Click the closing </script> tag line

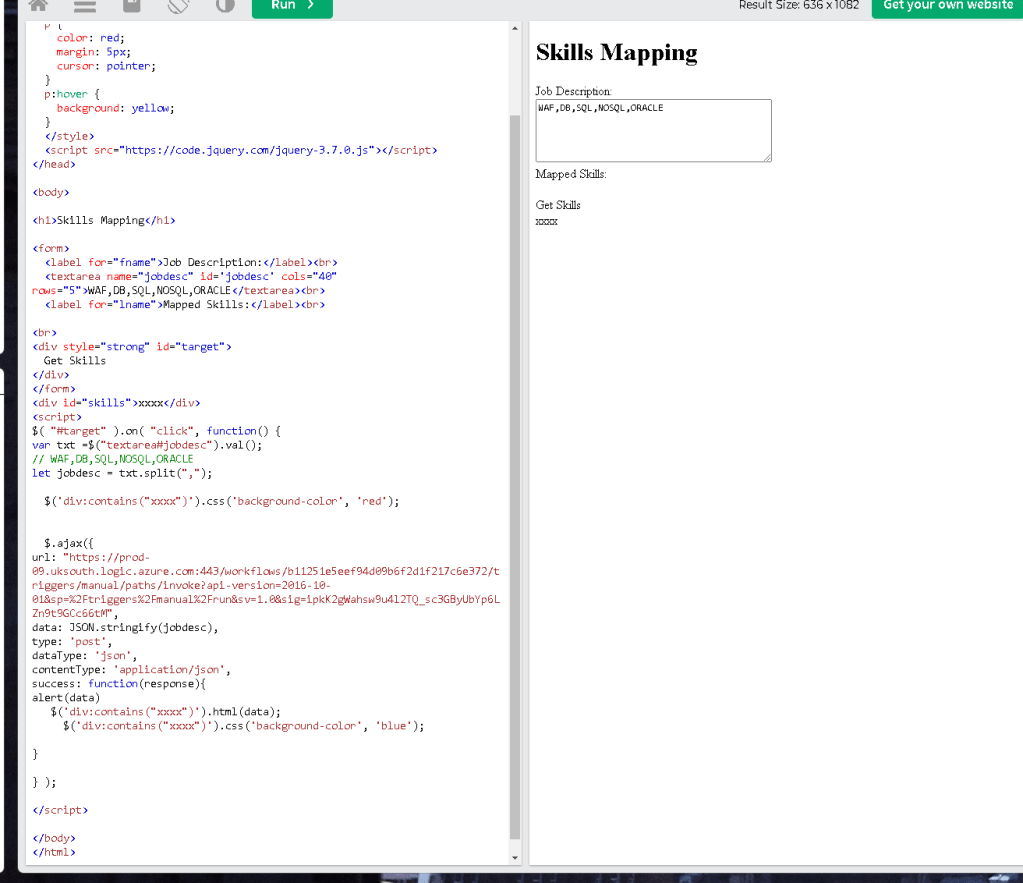click(x=60, y=810)
